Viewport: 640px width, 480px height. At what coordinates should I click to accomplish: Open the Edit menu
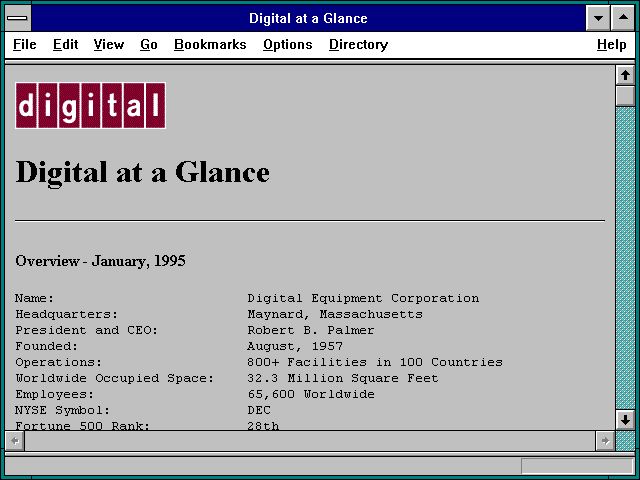65,44
